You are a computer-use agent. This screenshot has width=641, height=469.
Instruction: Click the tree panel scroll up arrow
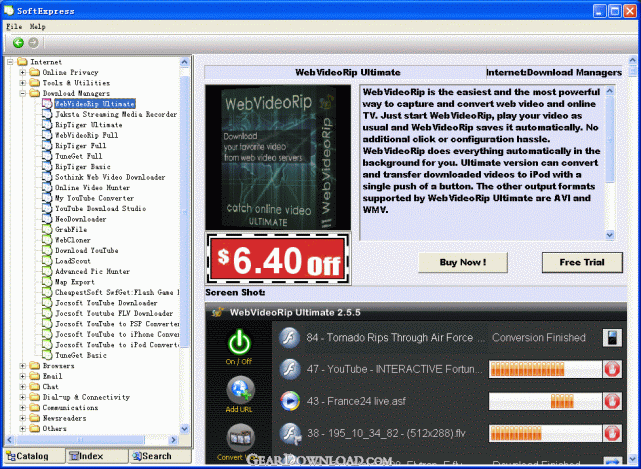(x=184, y=62)
